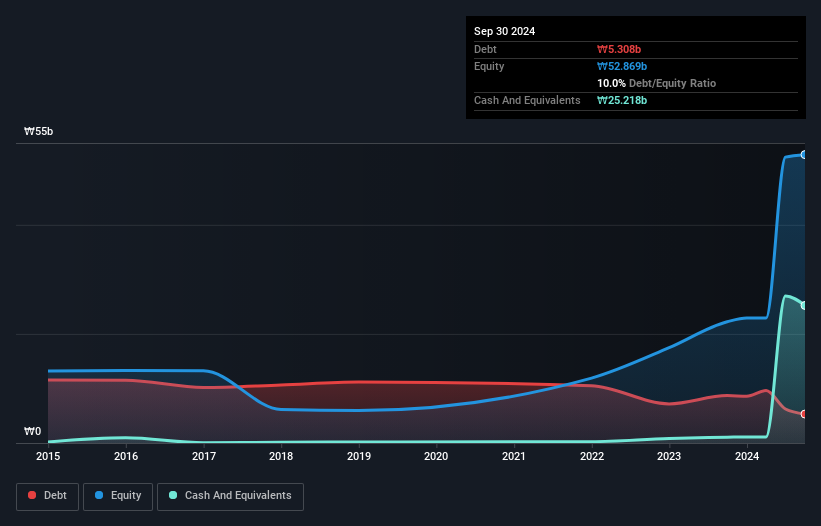Toggle Cash And Equivalents legend button
This screenshot has width=821, height=526.
230,496
